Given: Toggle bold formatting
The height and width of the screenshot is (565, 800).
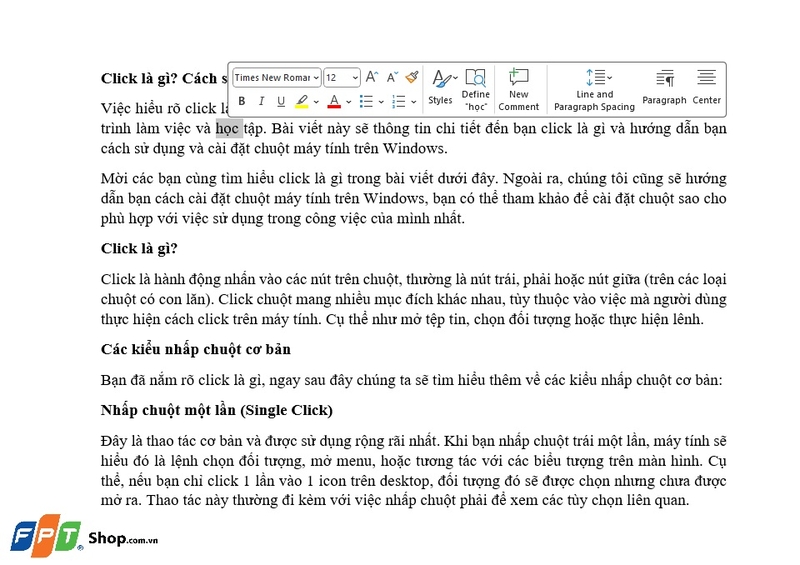Looking at the screenshot, I should [242, 101].
